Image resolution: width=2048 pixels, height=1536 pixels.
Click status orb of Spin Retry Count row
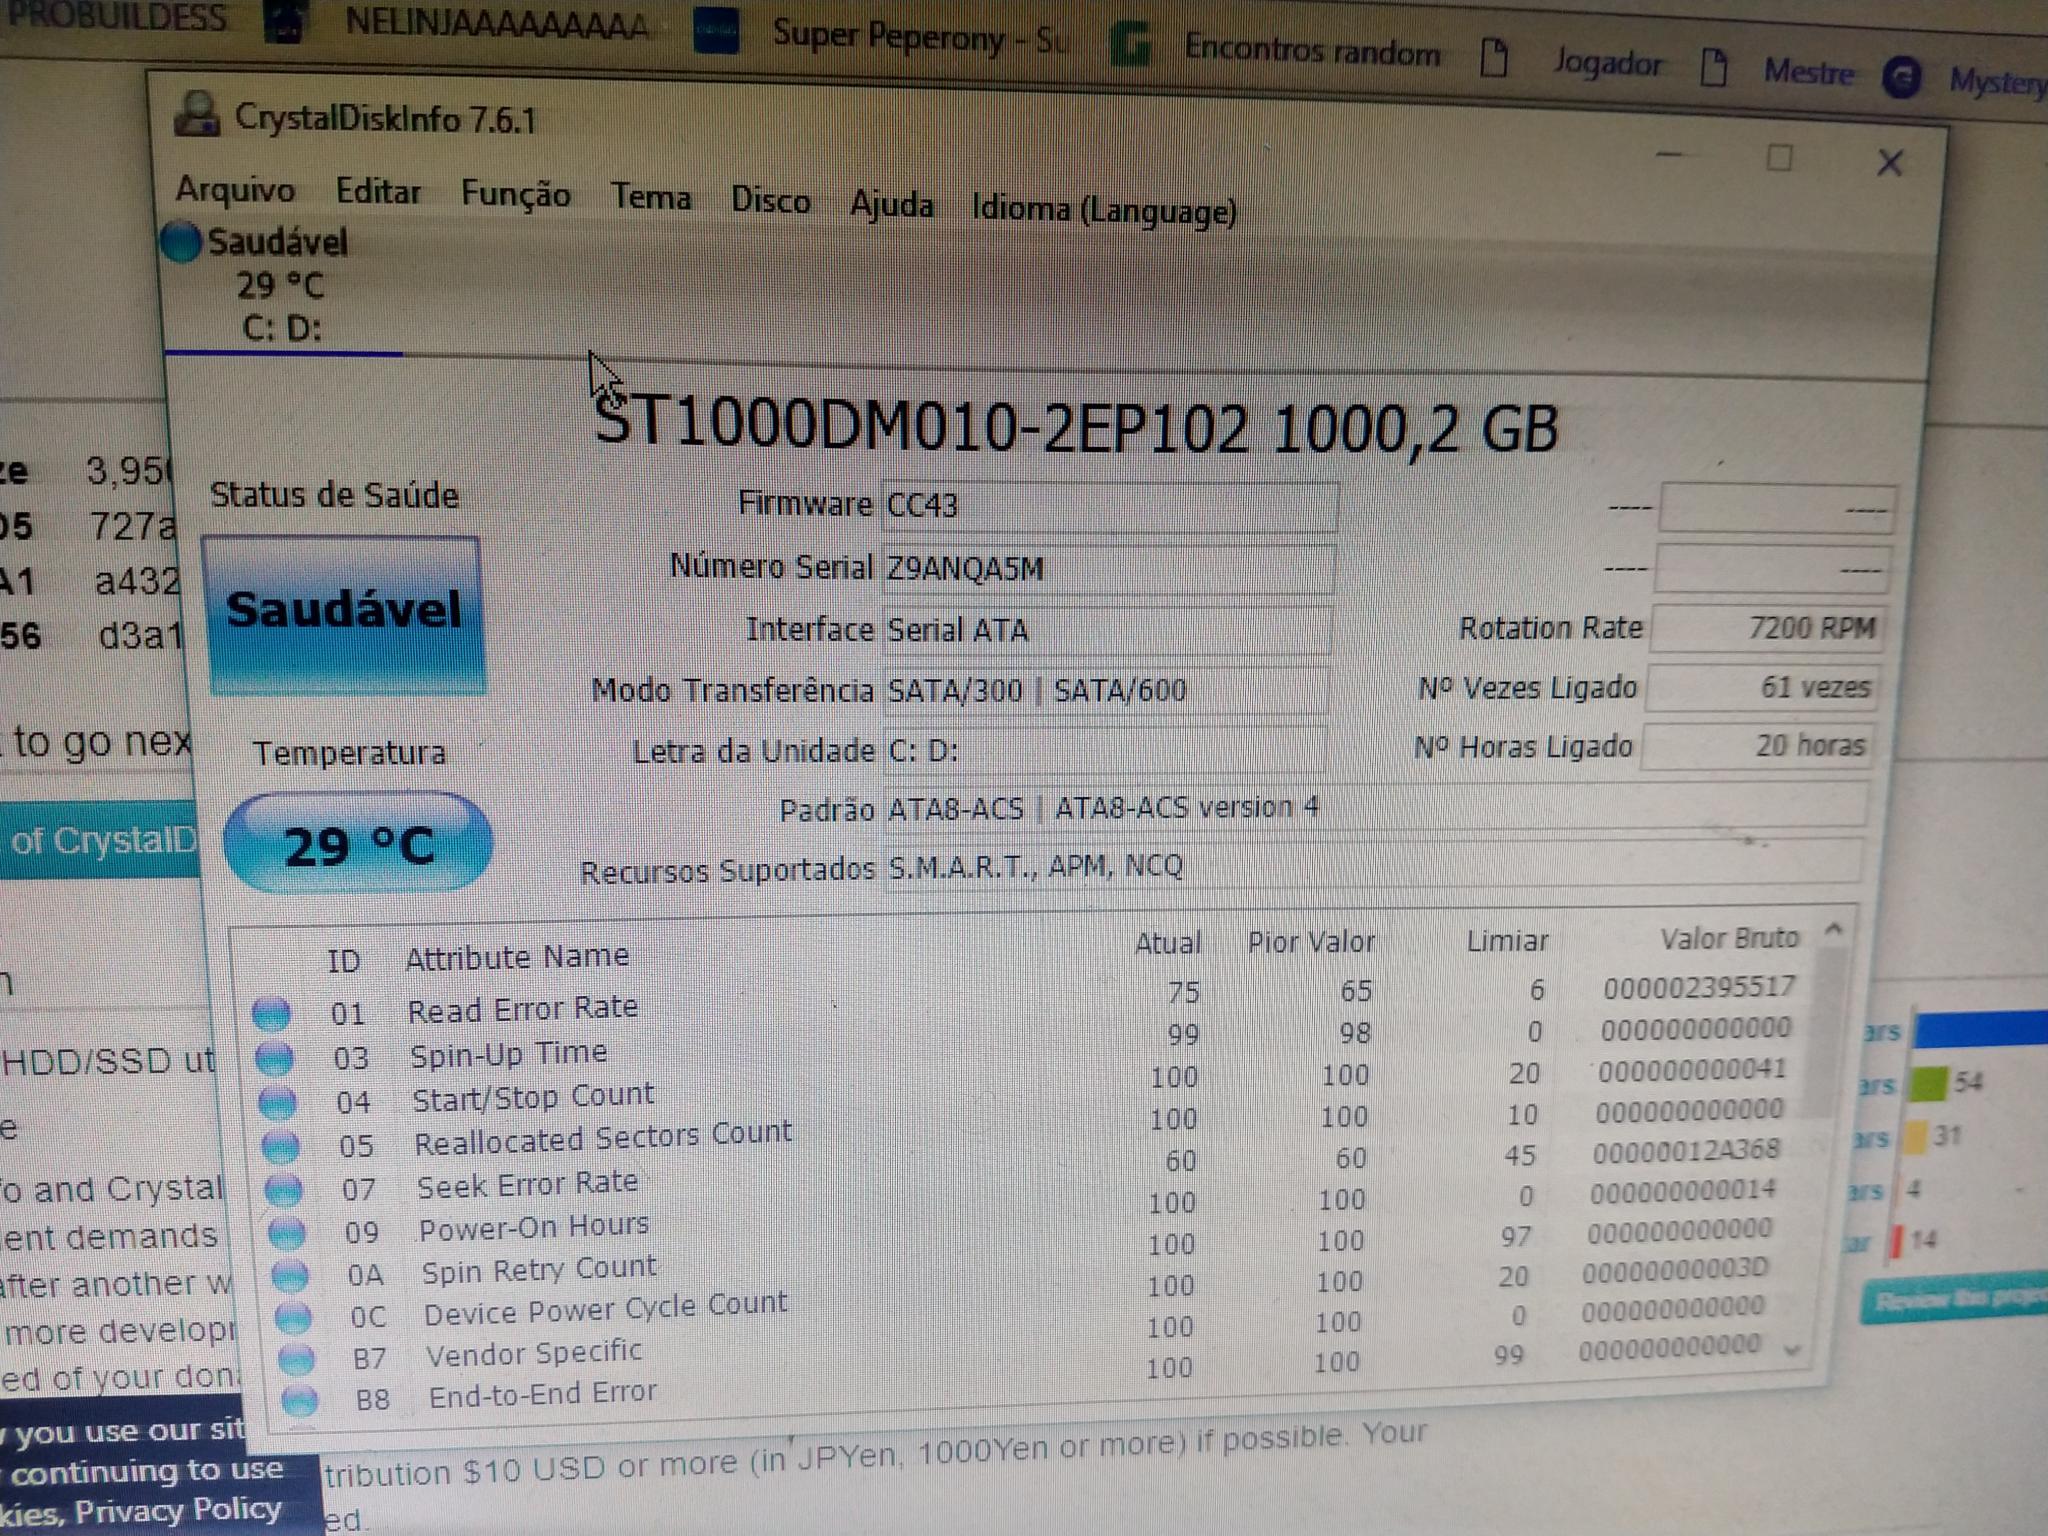tap(290, 1275)
